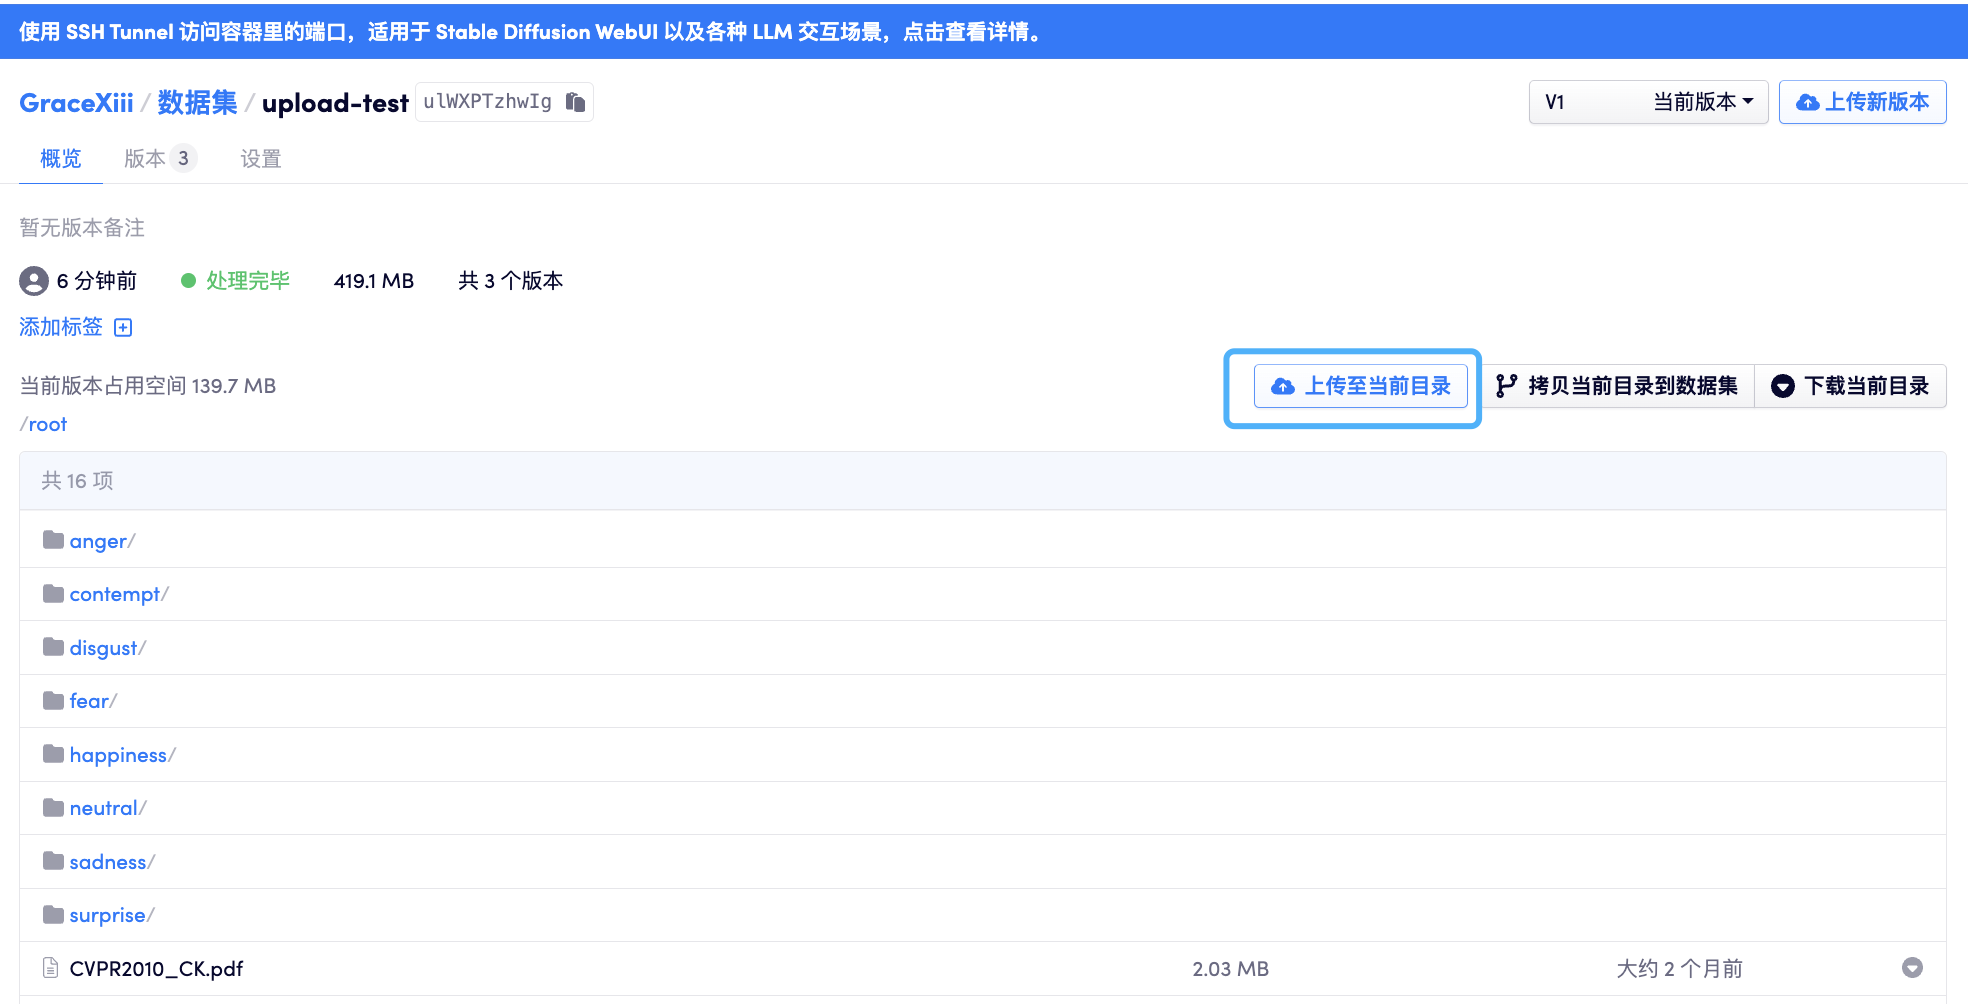Click the file icon of CVPR2010_CK.pdf
The height and width of the screenshot is (1004, 1968).
click(x=51, y=968)
